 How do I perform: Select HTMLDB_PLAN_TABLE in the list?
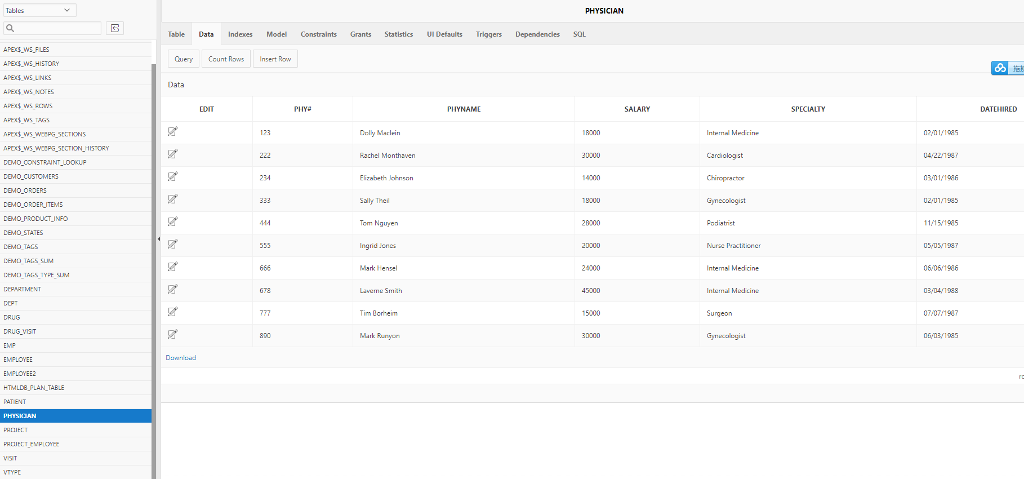coord(76,388)
